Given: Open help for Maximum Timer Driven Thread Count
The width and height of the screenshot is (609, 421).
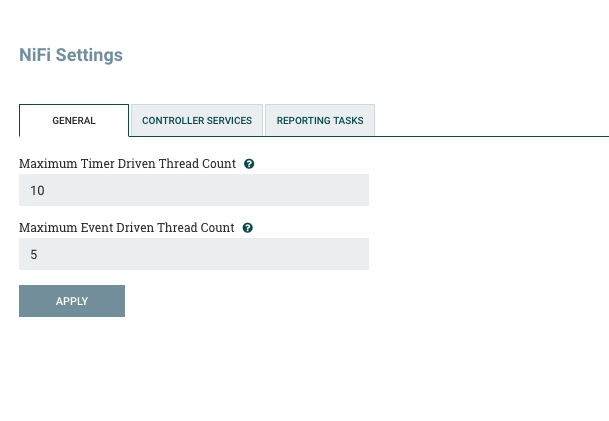Looking at the screenshot, I should 249,163.
